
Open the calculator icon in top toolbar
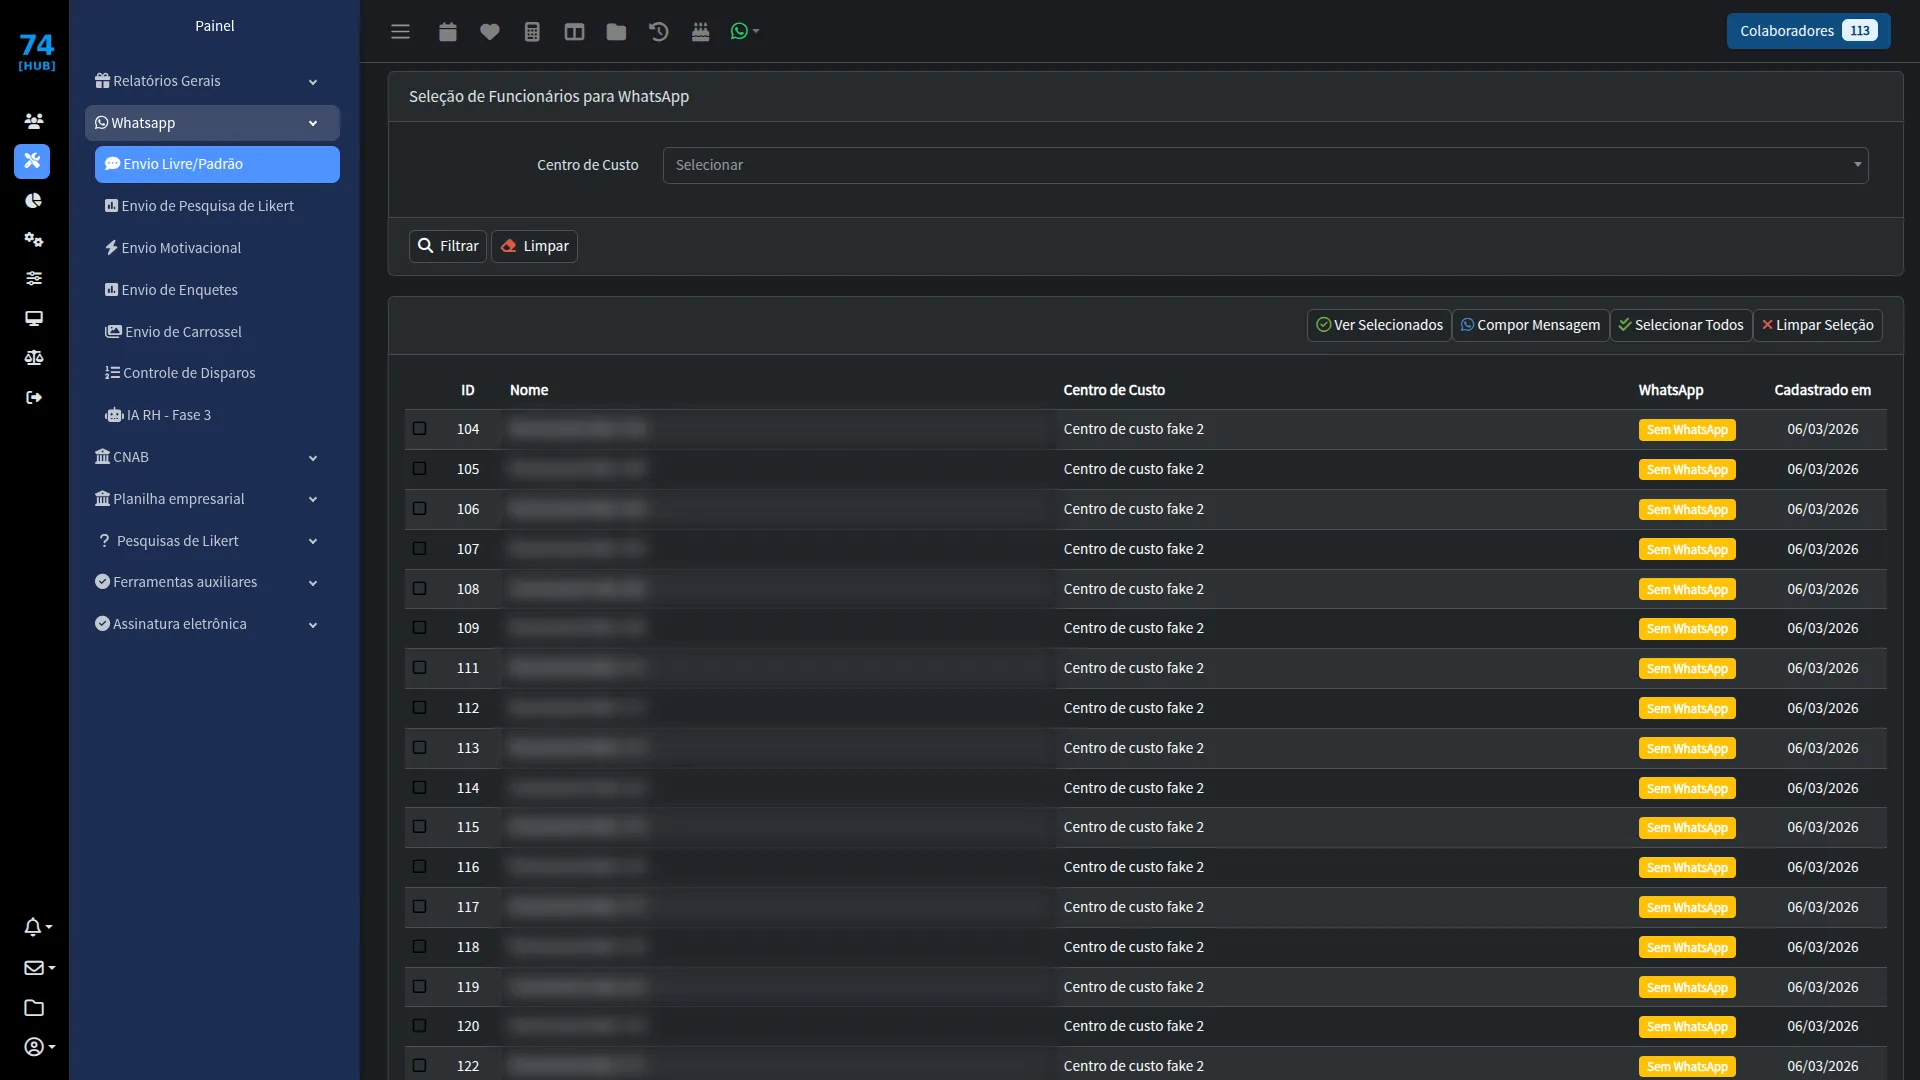tap(532, 32)
